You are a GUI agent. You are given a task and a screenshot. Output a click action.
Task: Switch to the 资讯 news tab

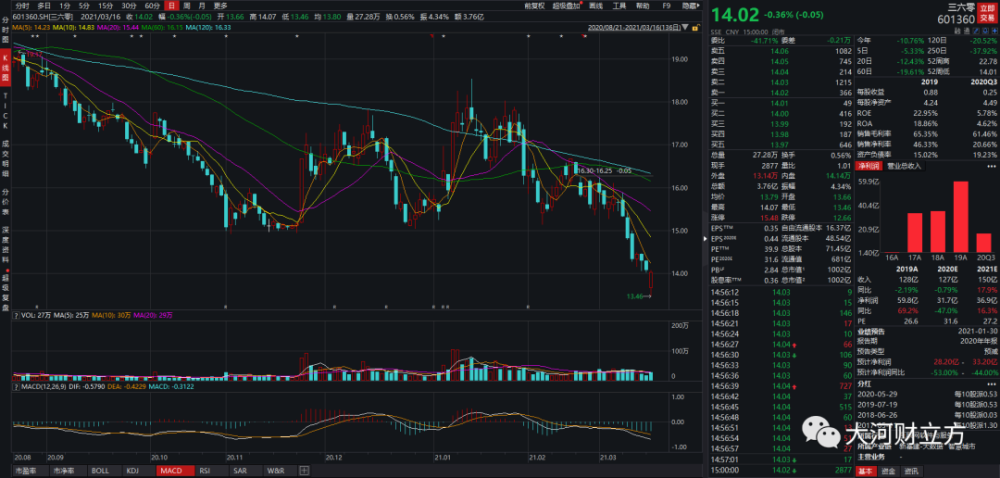pyautogui.click(x=911, y=472)
